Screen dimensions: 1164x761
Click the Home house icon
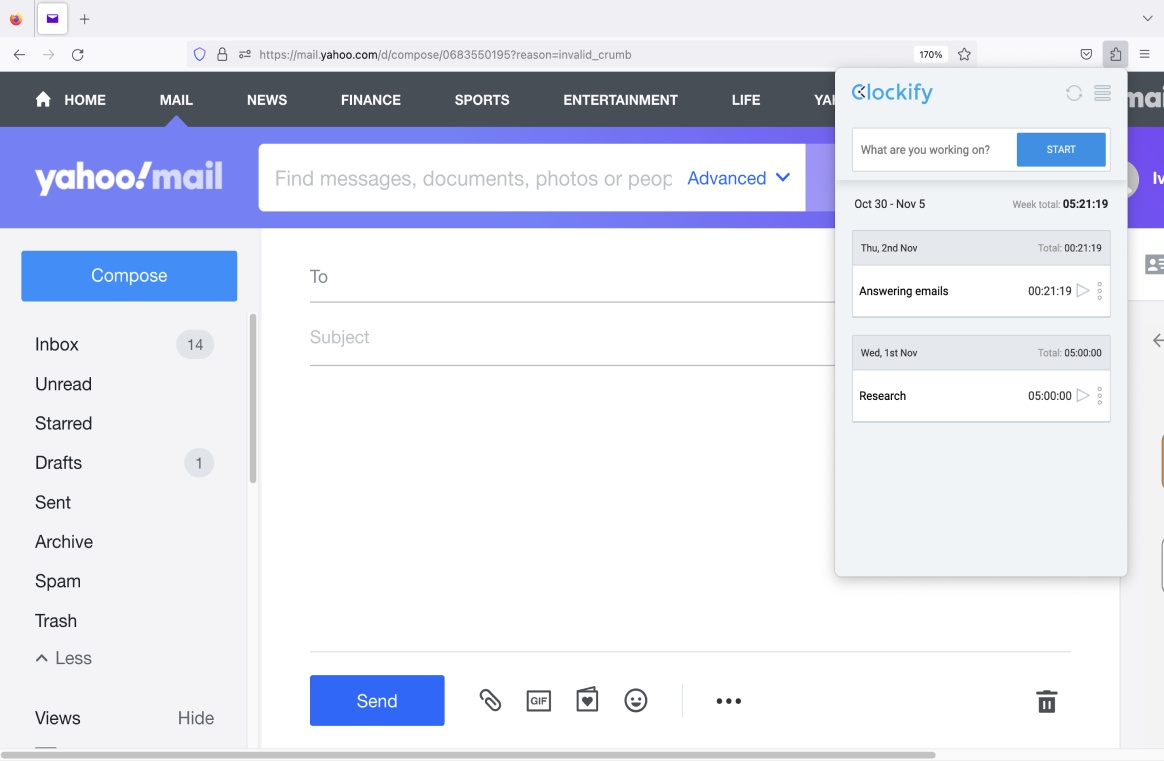43,99
